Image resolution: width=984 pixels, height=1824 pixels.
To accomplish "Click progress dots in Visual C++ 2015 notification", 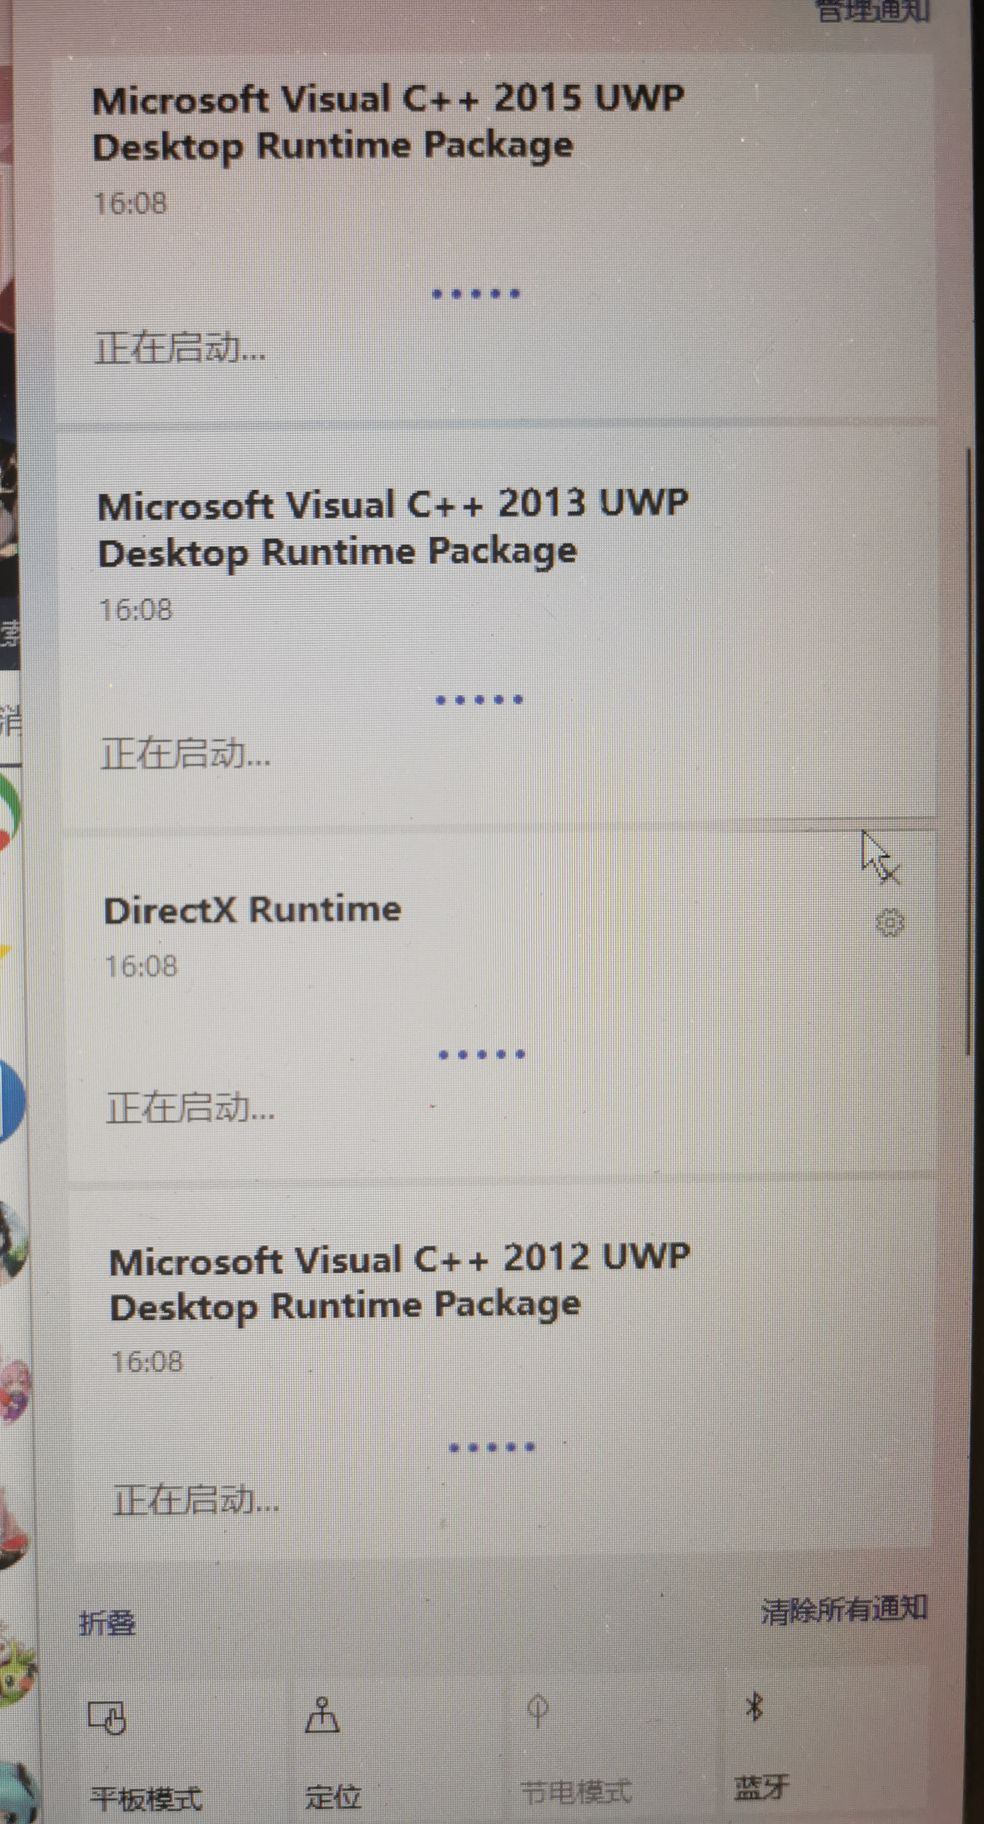I will pos(476,293).
